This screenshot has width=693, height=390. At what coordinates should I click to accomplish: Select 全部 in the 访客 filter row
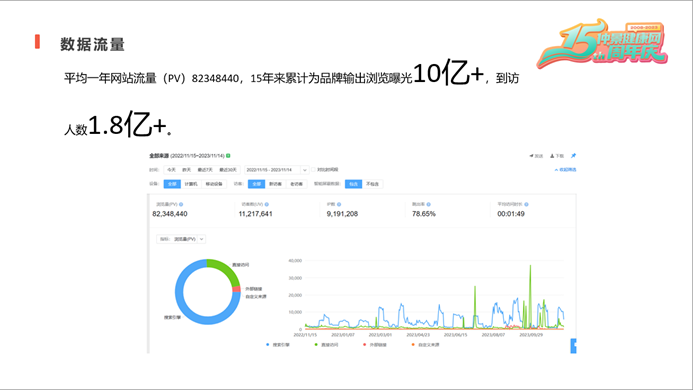tap(256, 184)
